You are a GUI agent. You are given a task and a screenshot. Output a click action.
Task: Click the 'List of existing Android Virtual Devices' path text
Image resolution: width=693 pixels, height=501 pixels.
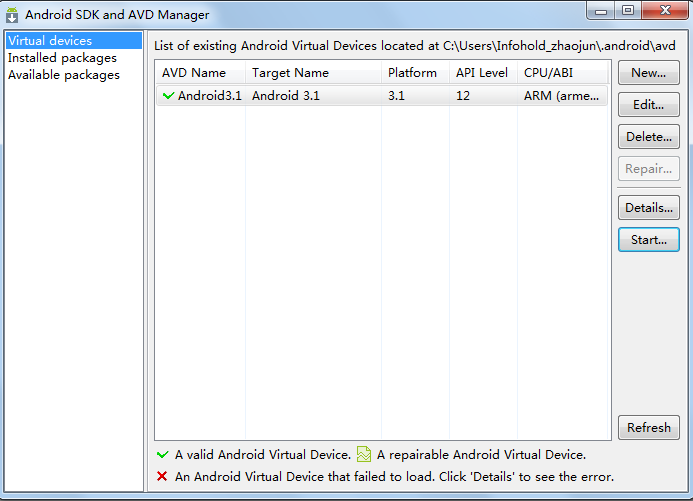tap(415, 46)
